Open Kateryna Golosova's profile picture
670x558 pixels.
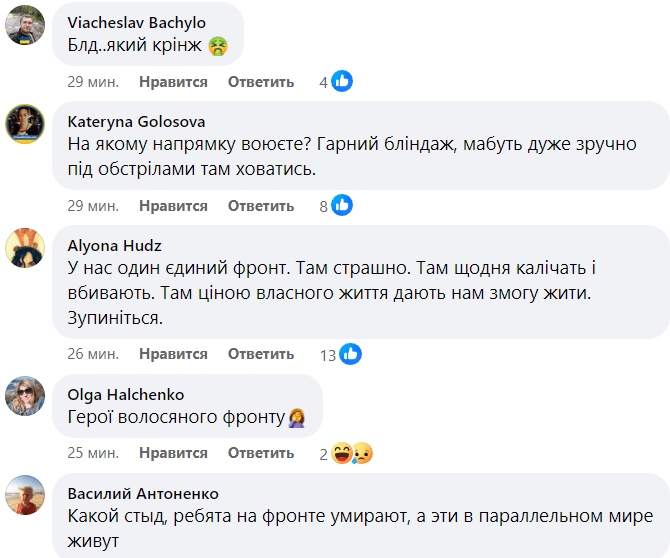(x=24, y=123)
